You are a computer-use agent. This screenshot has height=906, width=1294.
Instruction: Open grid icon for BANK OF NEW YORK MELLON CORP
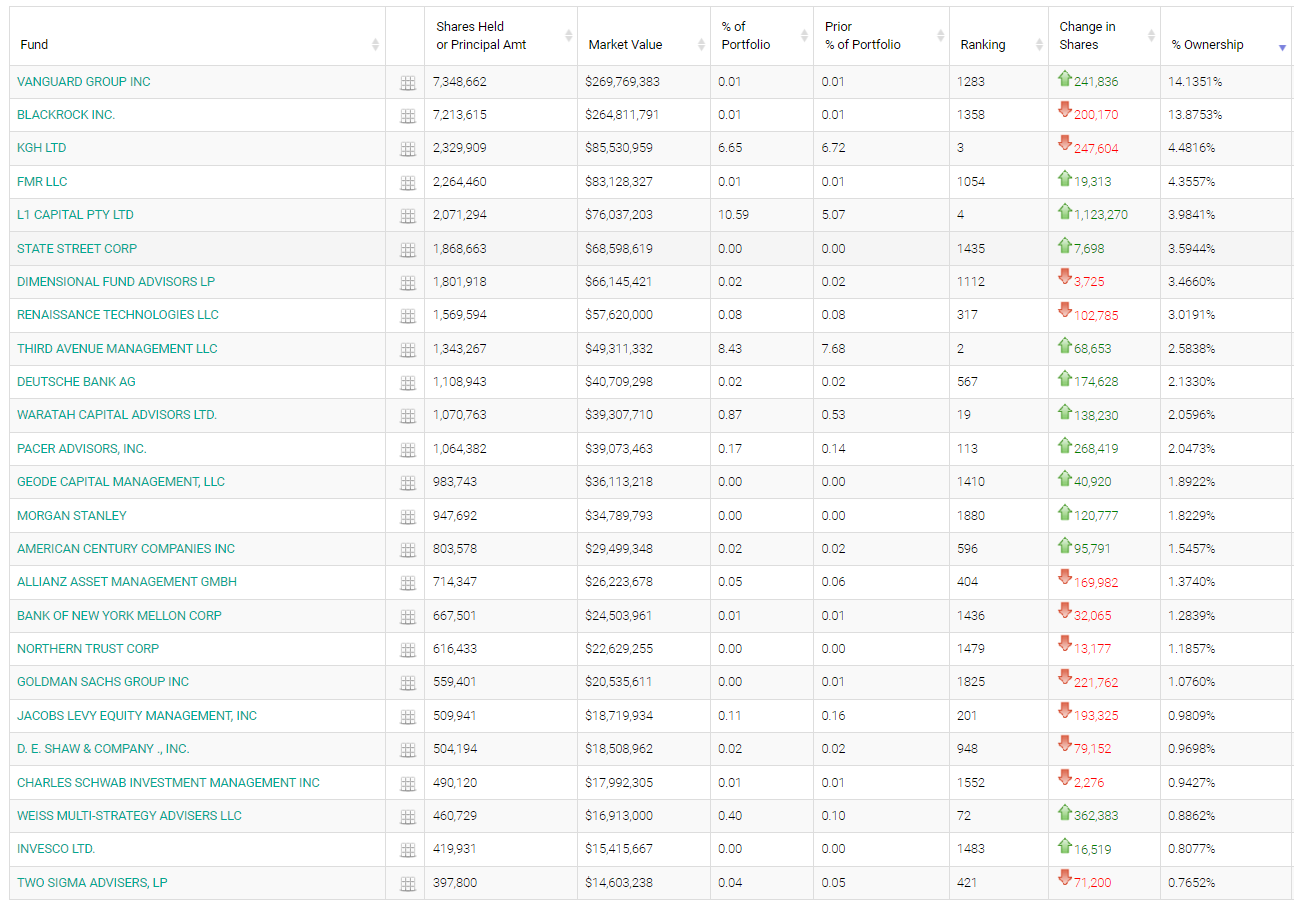point(408,618)
